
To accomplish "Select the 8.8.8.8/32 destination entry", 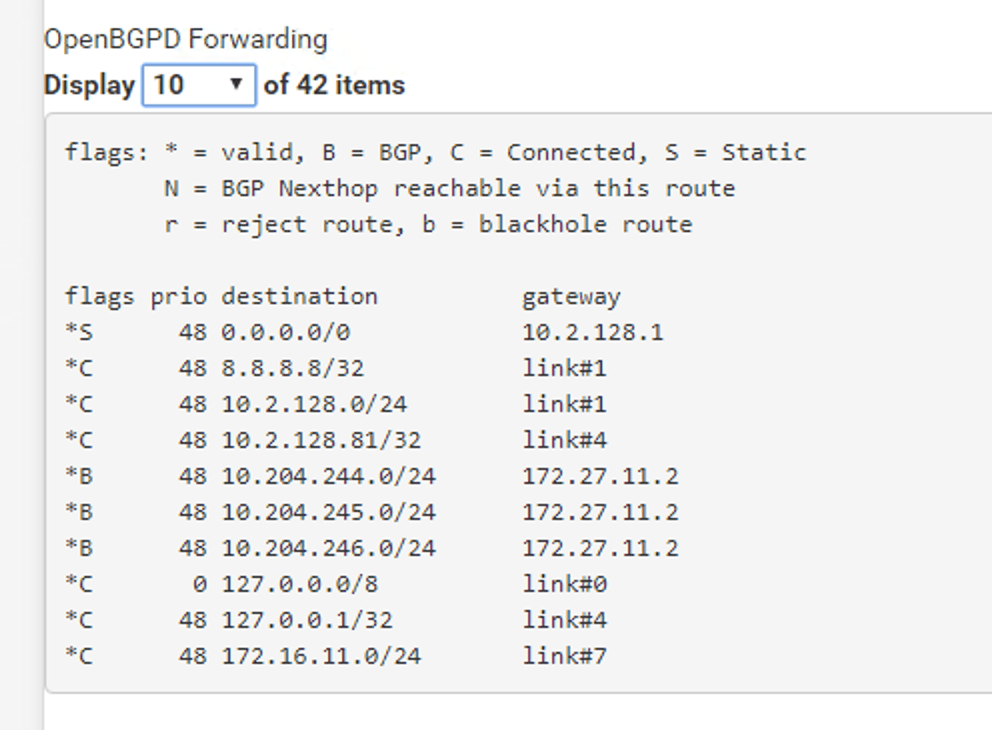I will (x=292, y=368).
